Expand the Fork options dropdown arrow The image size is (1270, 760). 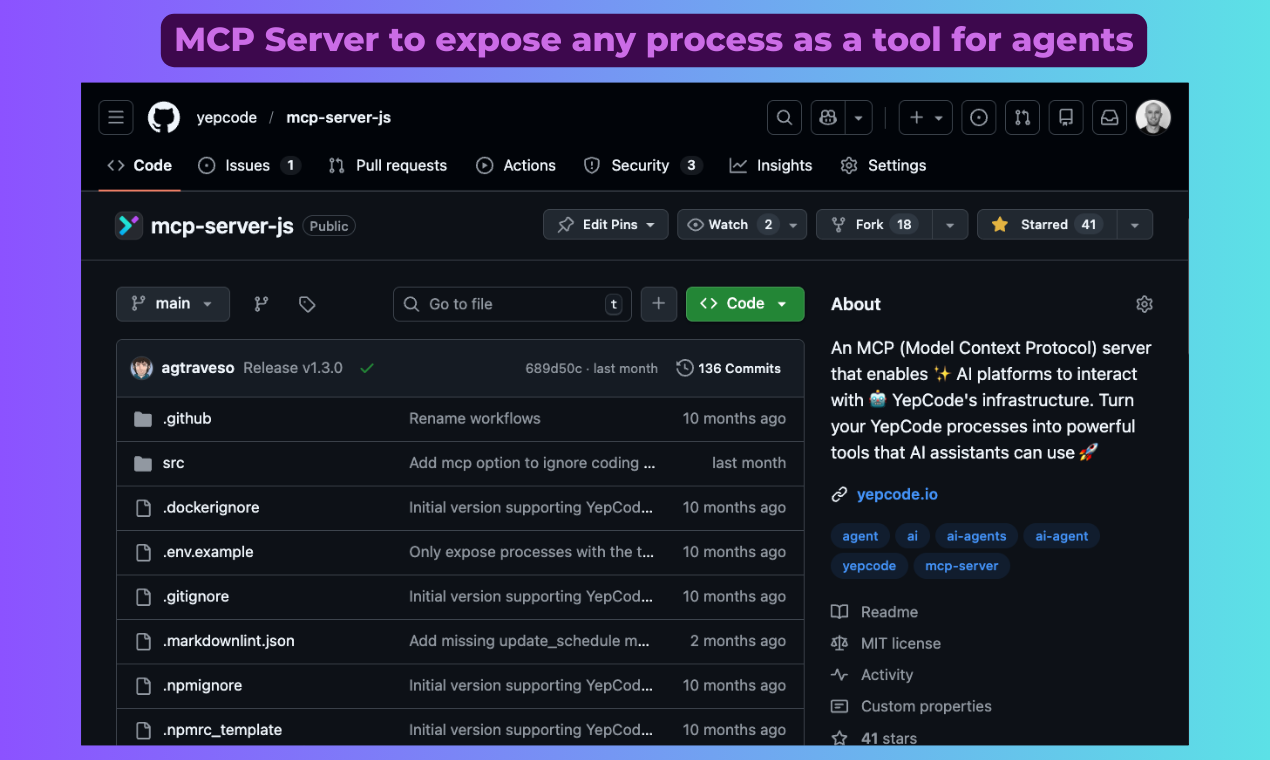click(949, 224)
